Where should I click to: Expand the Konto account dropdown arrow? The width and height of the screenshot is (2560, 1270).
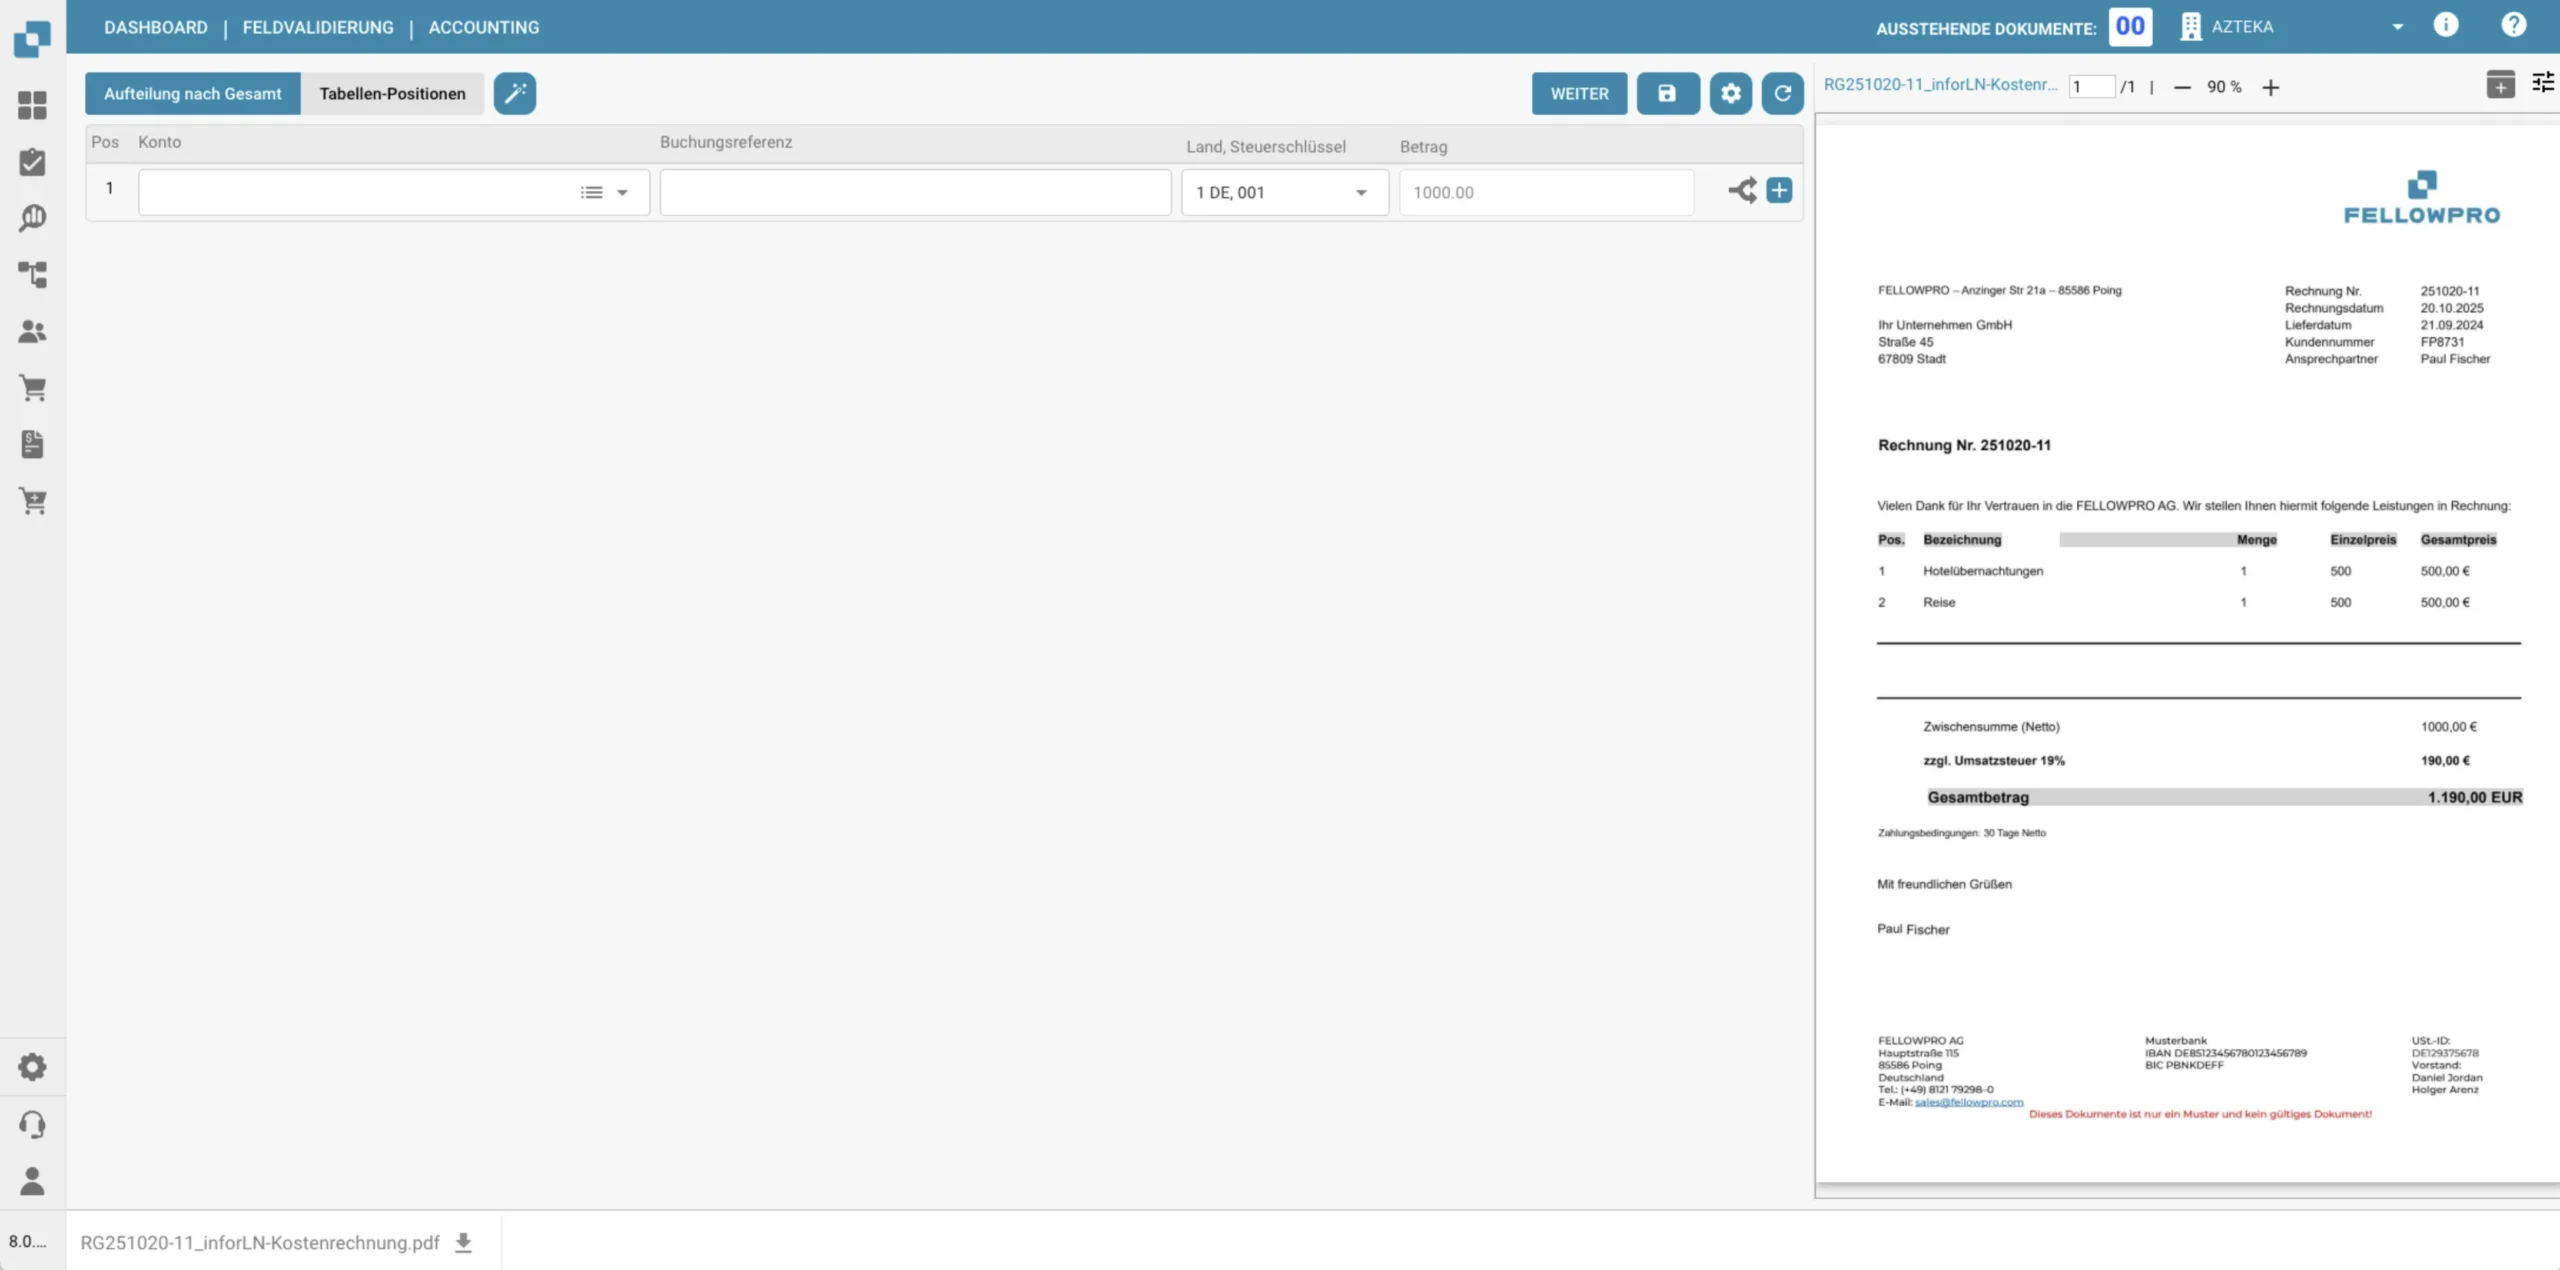622,192
